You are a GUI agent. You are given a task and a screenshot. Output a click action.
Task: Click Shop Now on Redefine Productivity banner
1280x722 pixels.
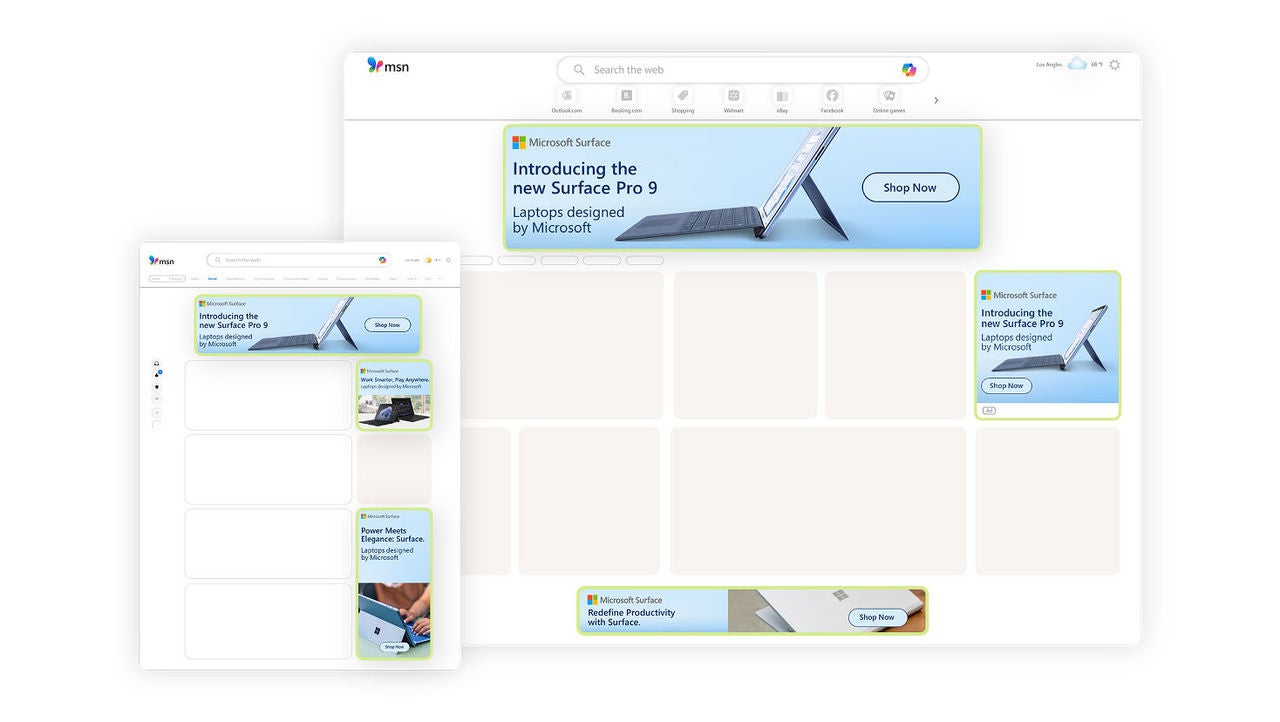tap(877, 617)
